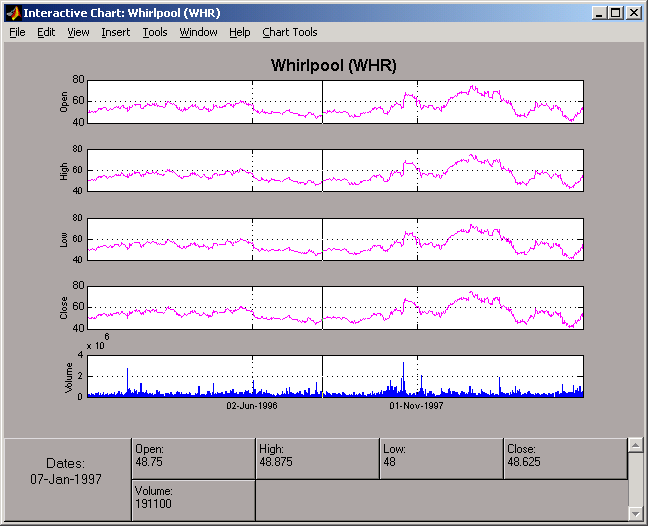648x526 pixels.
Task: Click the Low y-axis label
Action: click(x=64, y=240)
